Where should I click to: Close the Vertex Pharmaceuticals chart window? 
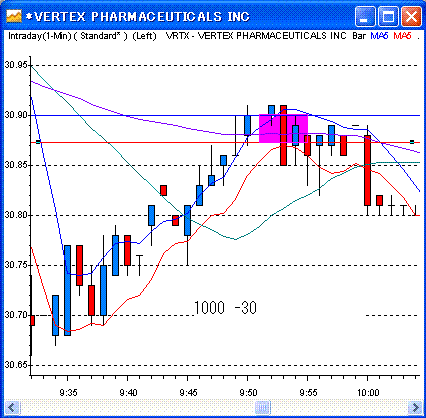(411, 16)
